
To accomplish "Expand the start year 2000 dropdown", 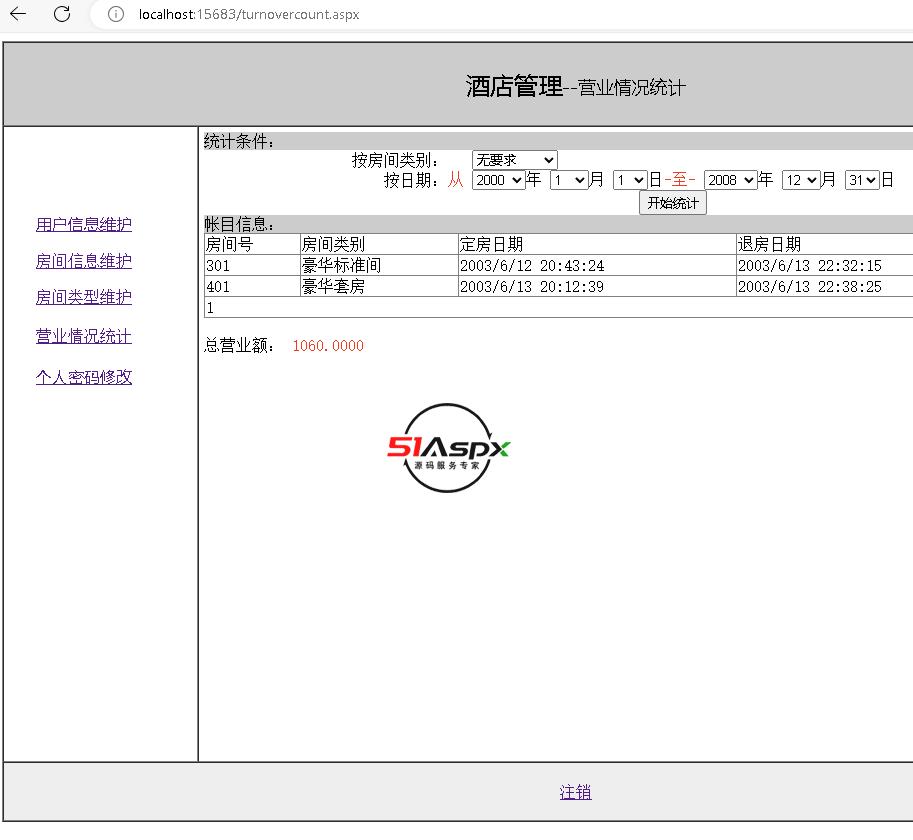I will point(498,180).
